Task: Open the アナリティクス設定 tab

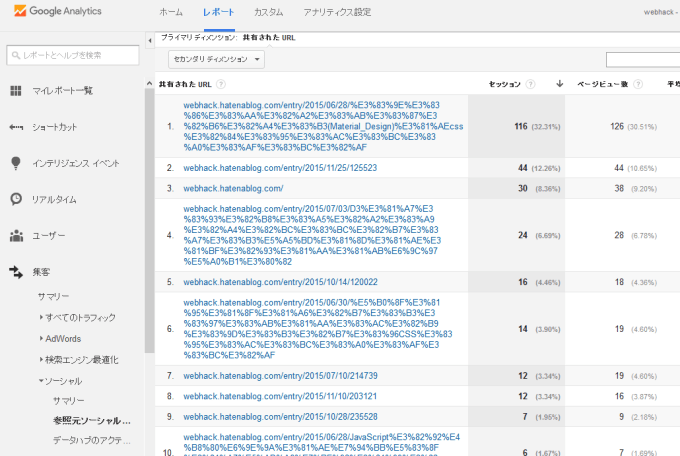Action: tap(337, 12)
